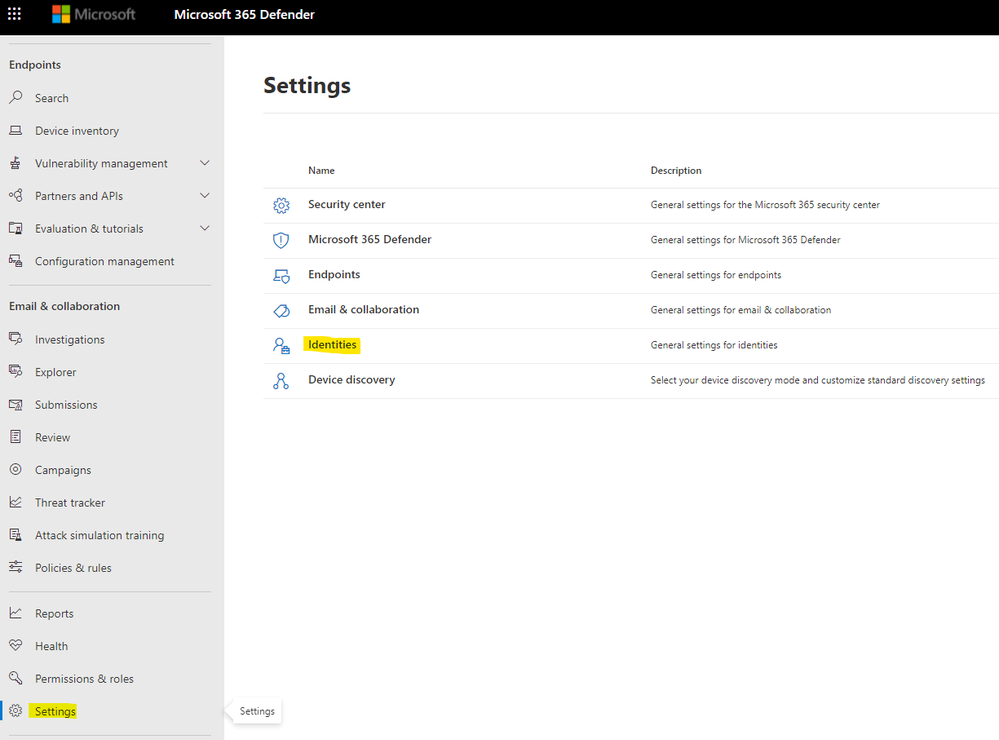Go to Policies & rules
This screenshot has width=999, height=740.
tap(73, 568)
